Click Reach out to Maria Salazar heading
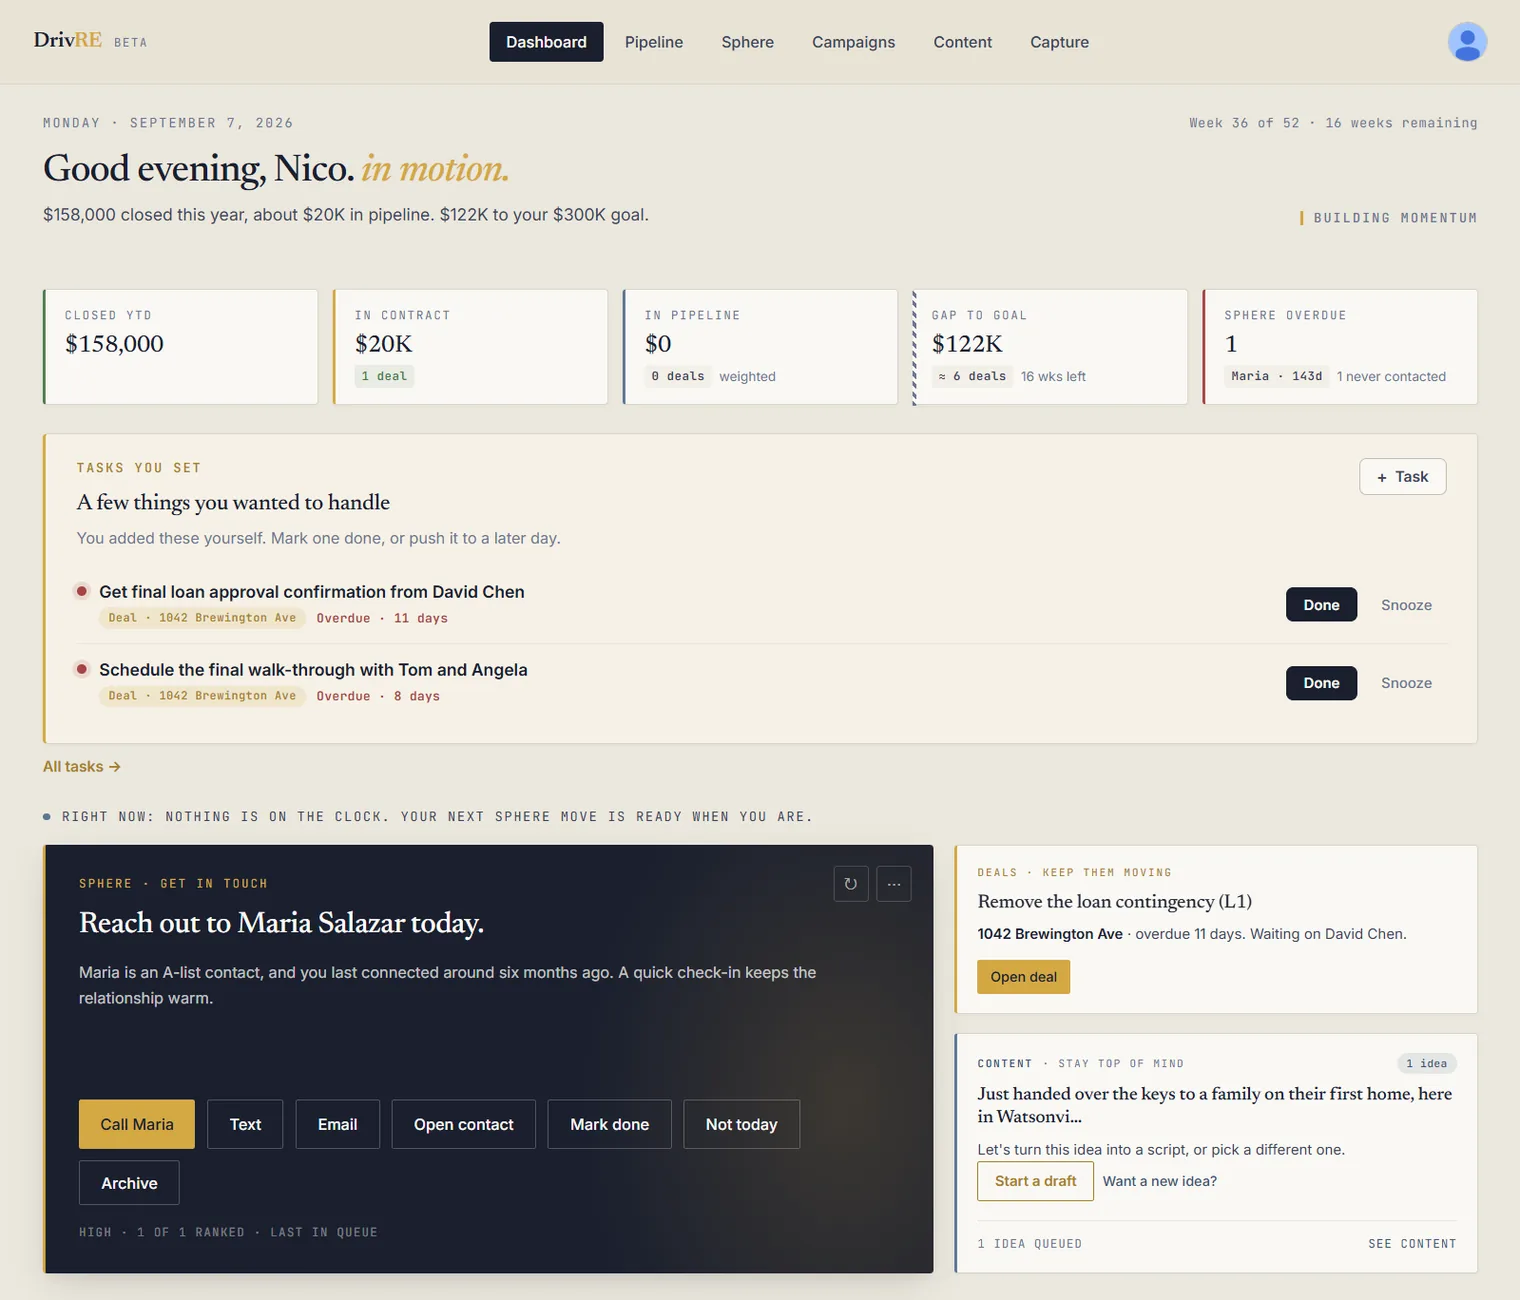The height and width of the screenshot is (1300, 1520). click(x=281, y=922)
